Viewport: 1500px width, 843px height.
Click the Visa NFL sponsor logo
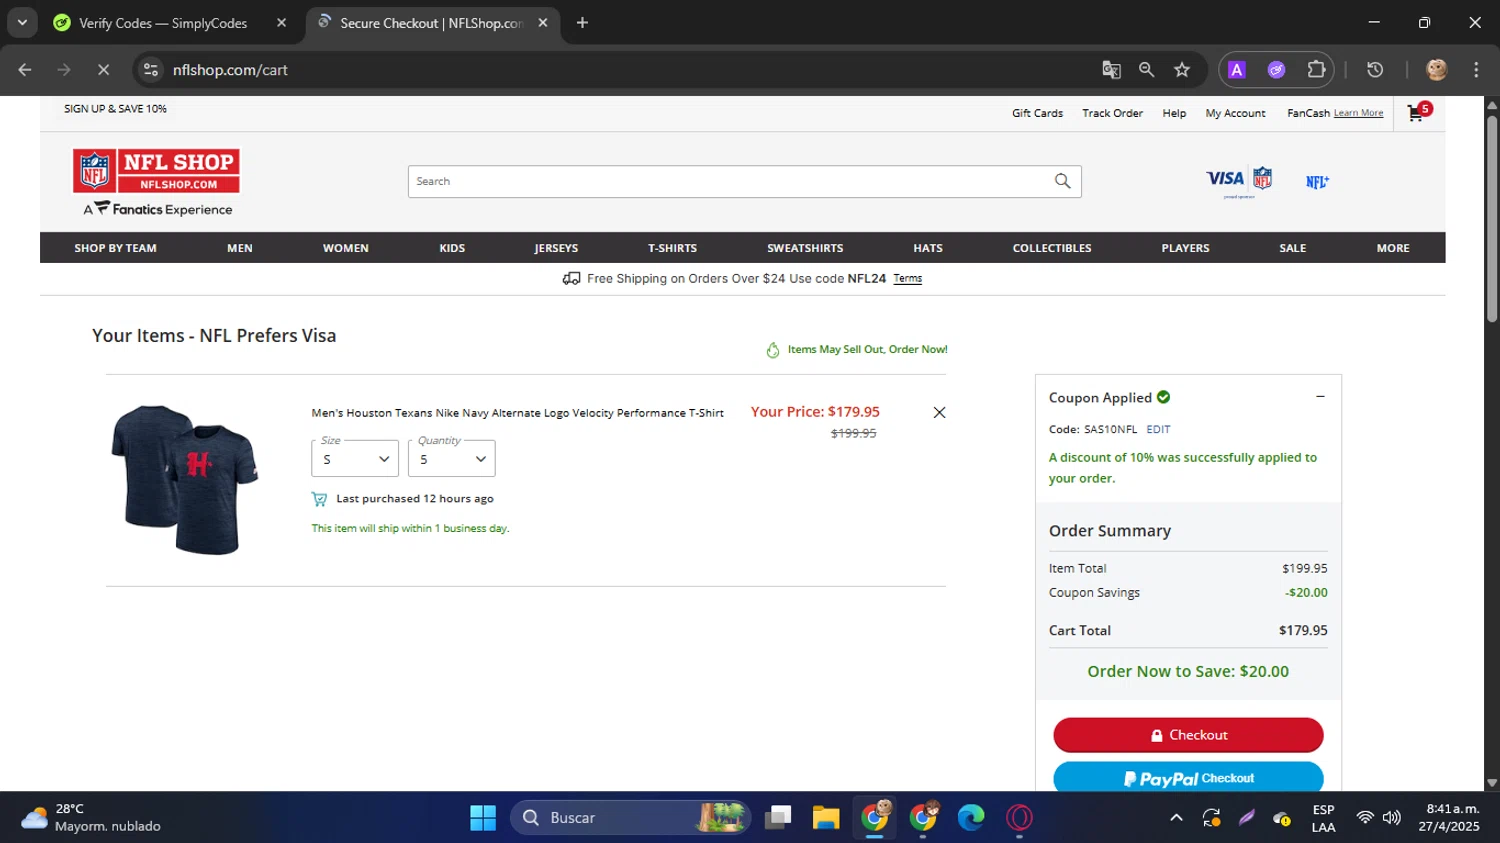pyautogui.click(x=1239, y=181)
